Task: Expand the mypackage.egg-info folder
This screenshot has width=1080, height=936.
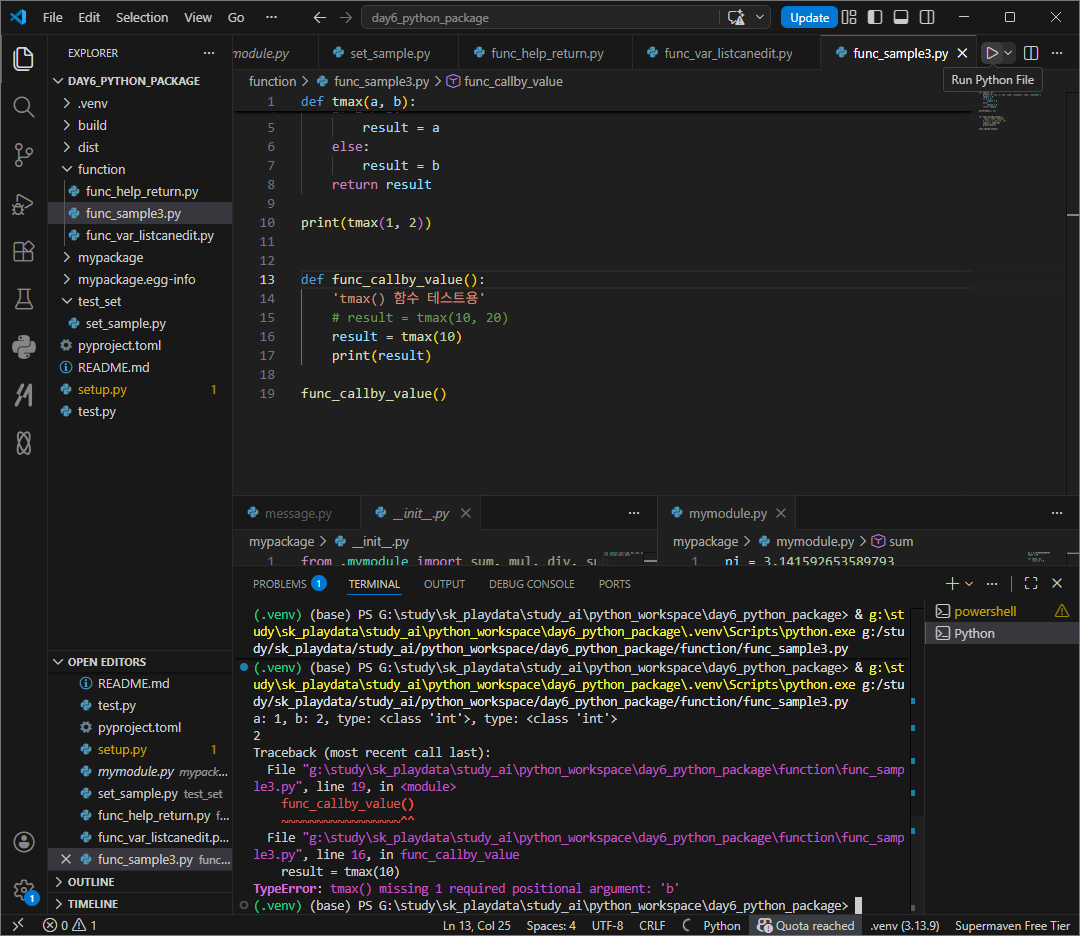Action: [x=140, y=280]
